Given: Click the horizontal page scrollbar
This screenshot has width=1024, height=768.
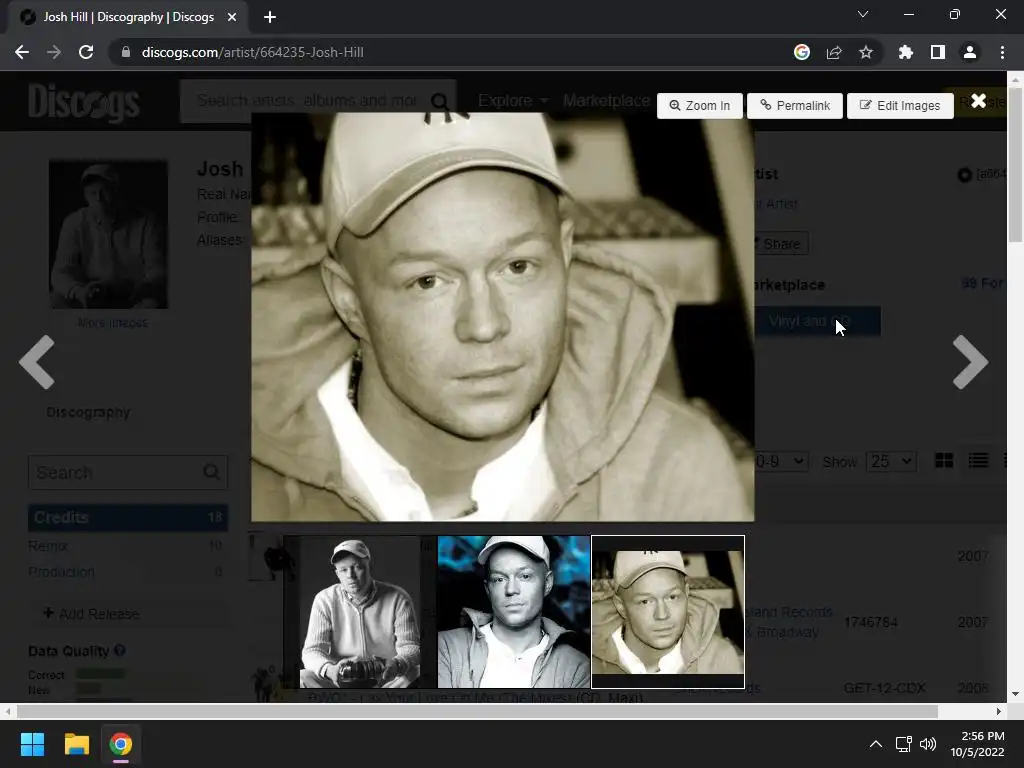Looking at the screenshot, I should tap(477, 711).
